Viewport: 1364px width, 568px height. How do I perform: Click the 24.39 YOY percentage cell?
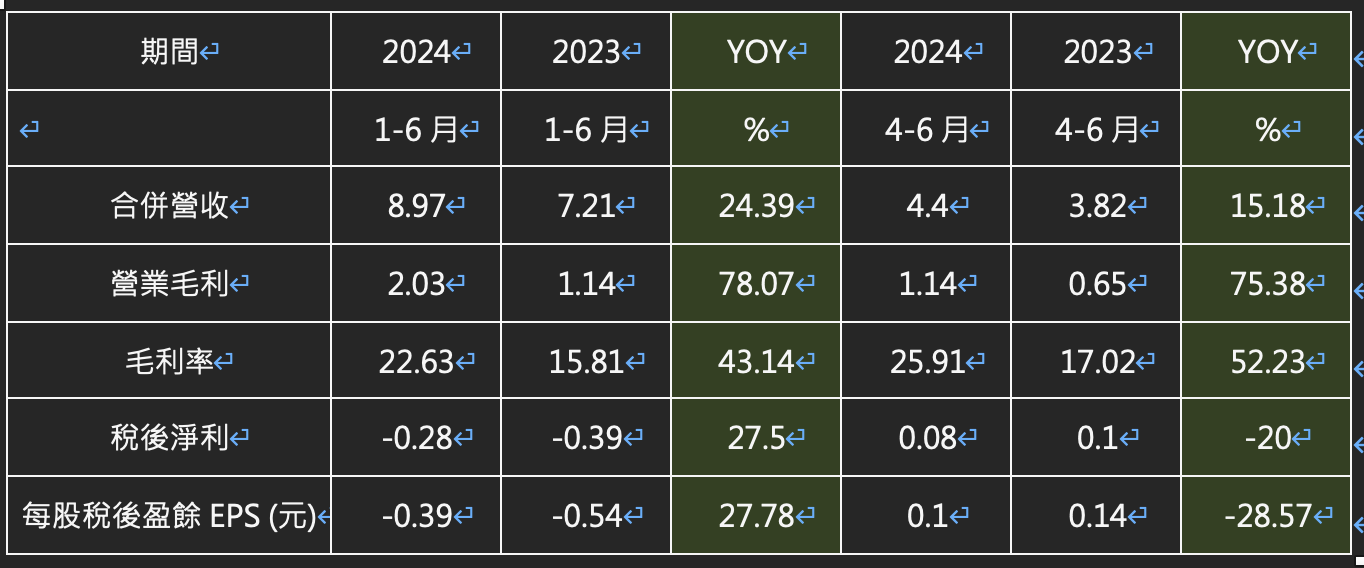click(756, 206)
